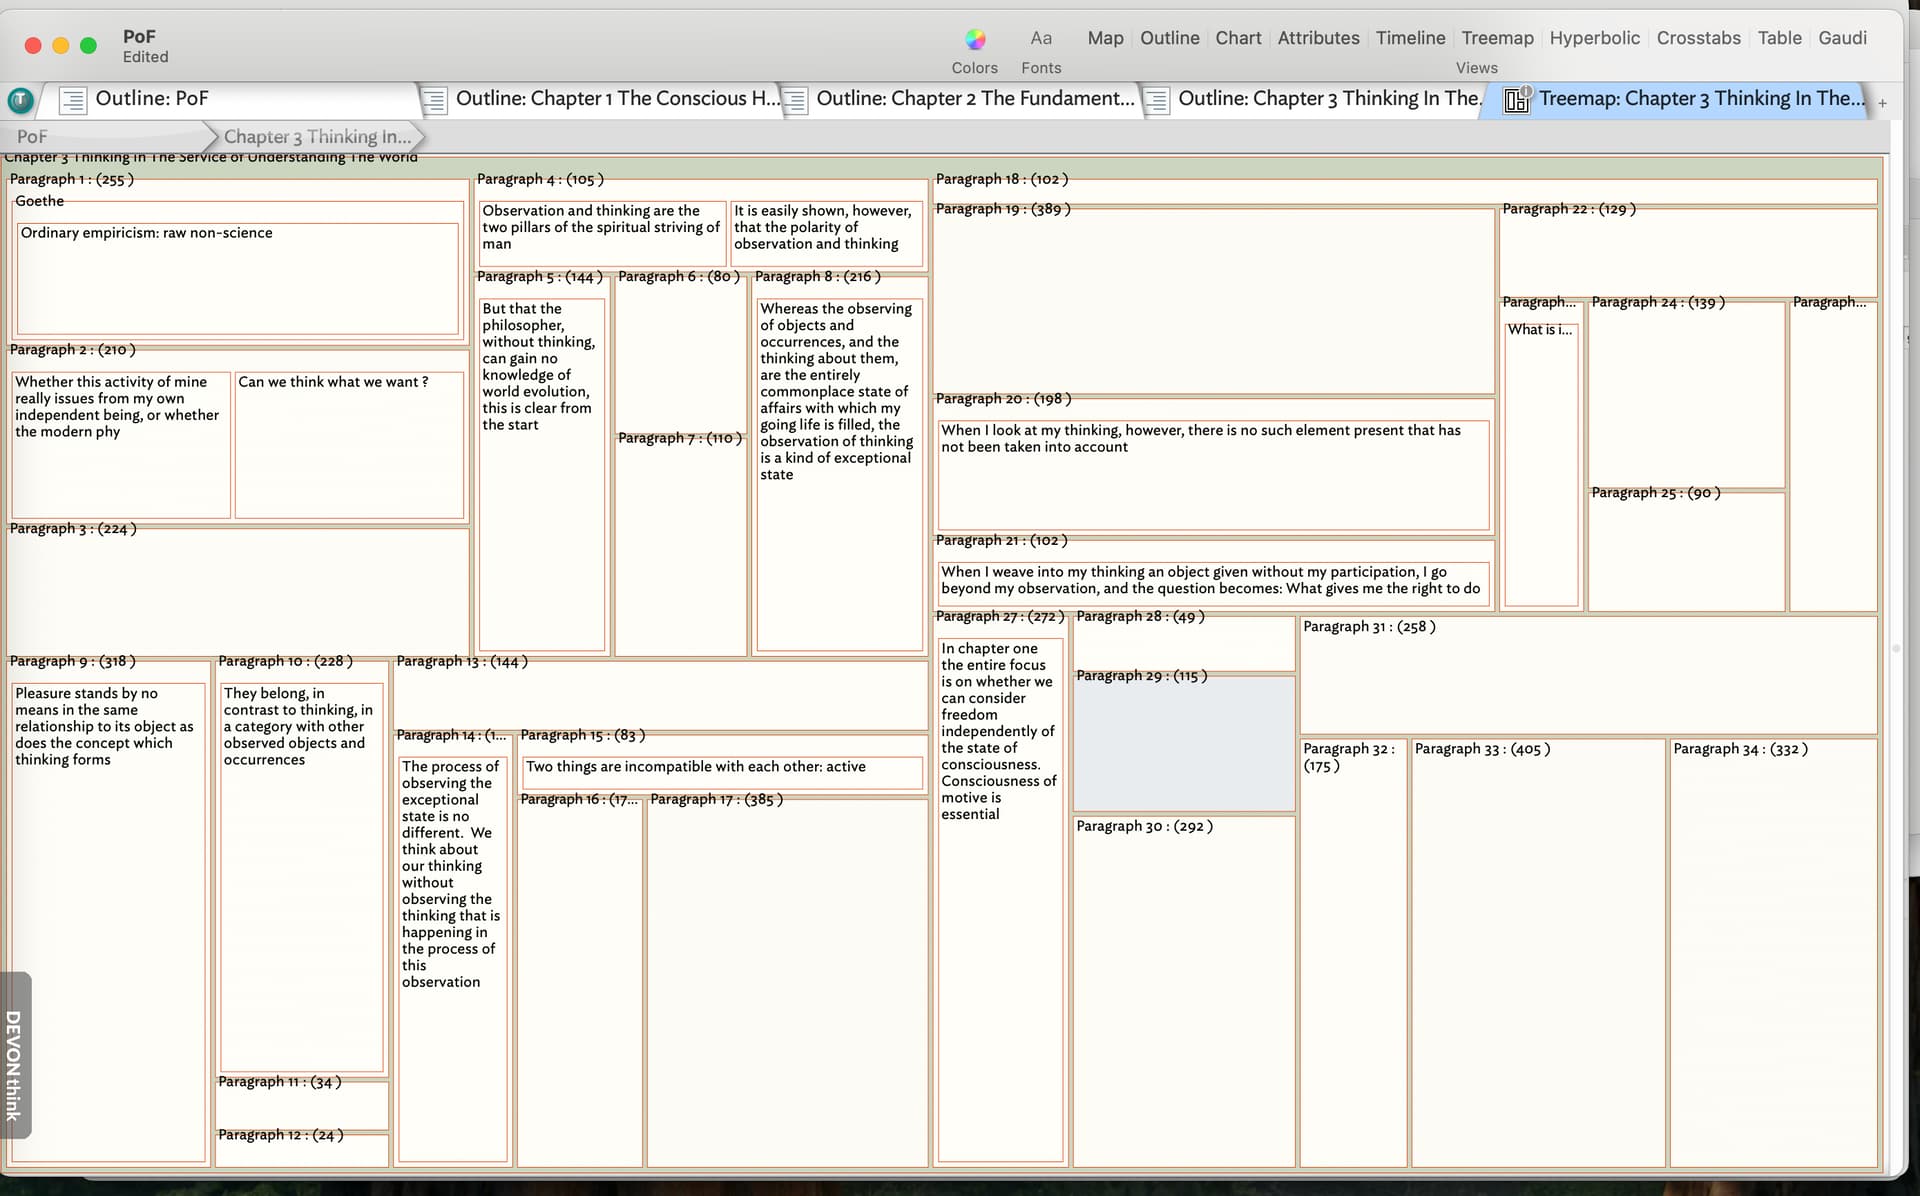1920x1196 pixels.
Task: Select the 'What is i...' note
Action: click(1541, 465)
